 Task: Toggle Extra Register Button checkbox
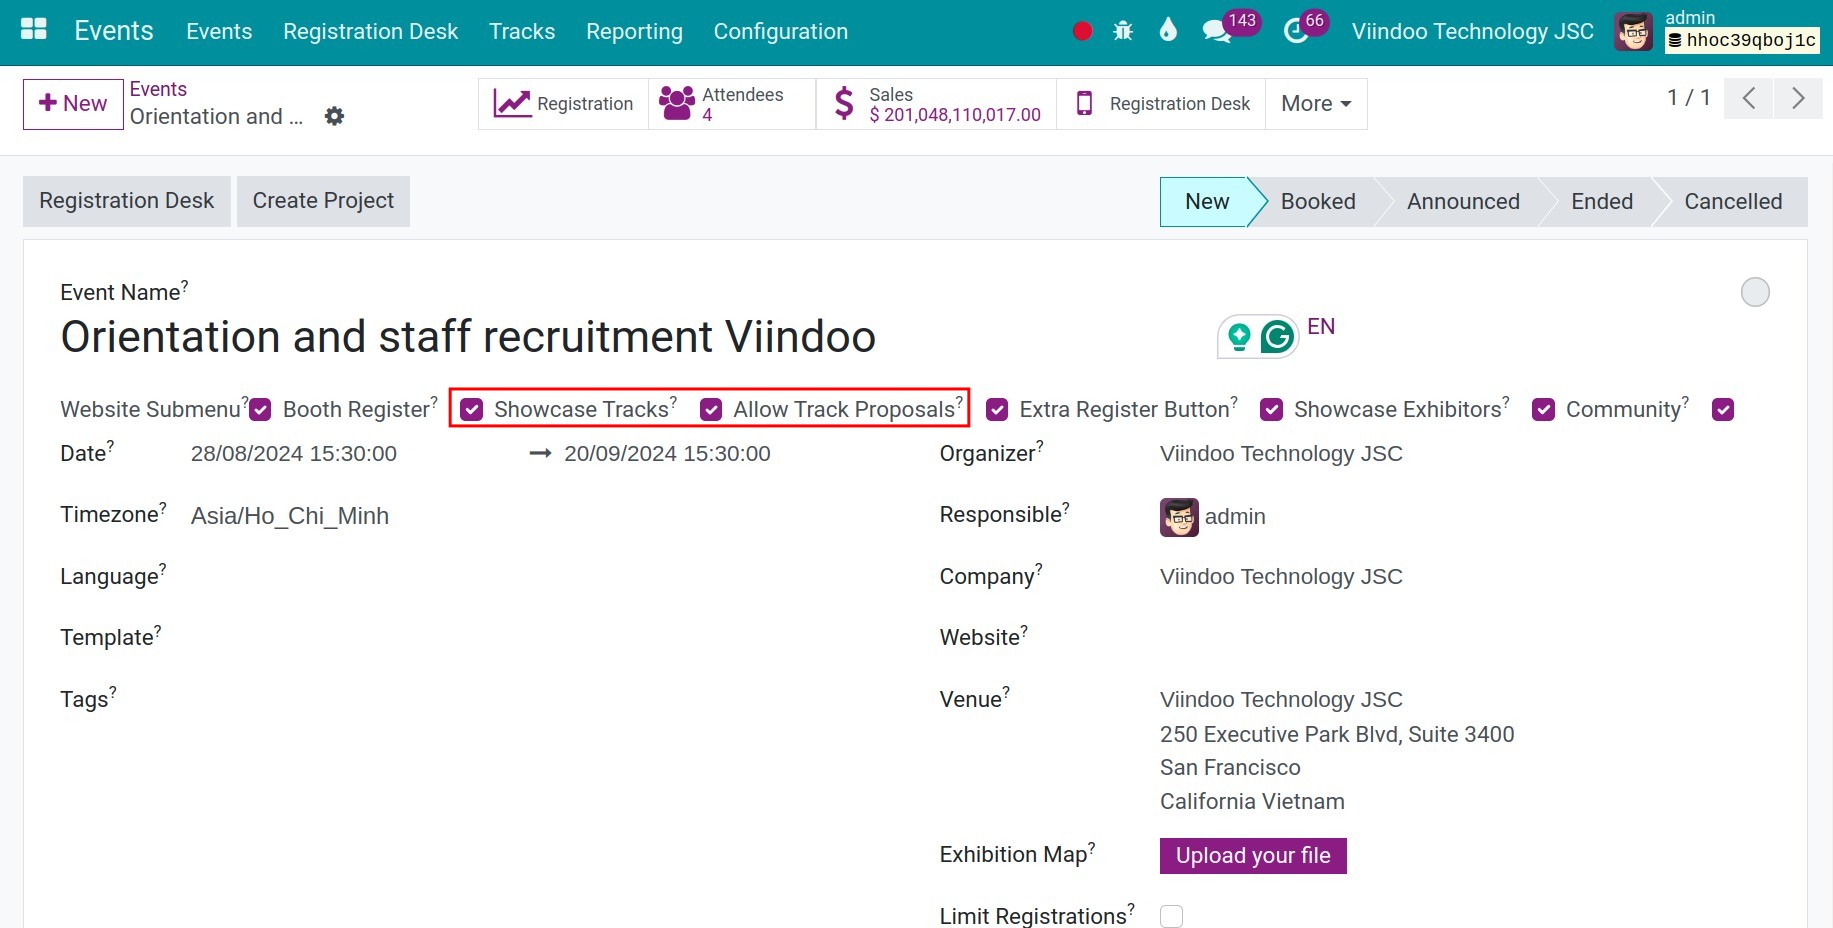pyautogui.click(x=997, y=410)
